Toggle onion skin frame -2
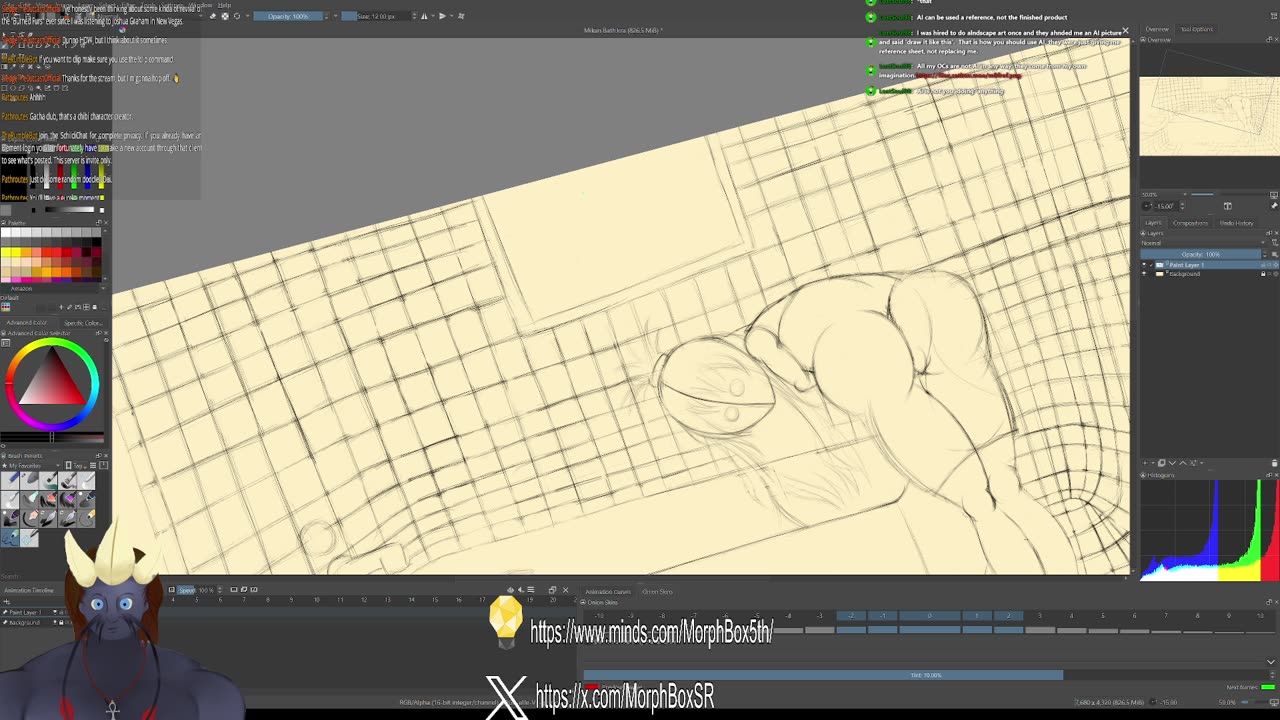Screen dimensions: 1280x720 851,616
